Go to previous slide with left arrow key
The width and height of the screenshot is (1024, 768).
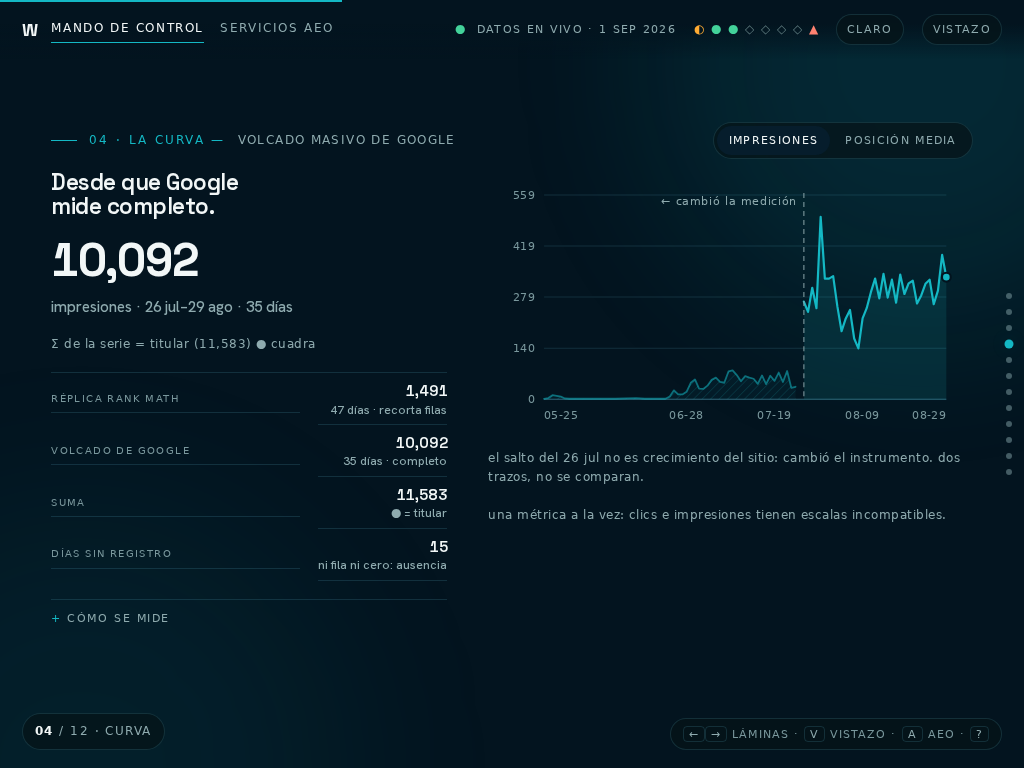tap(694, 734)
